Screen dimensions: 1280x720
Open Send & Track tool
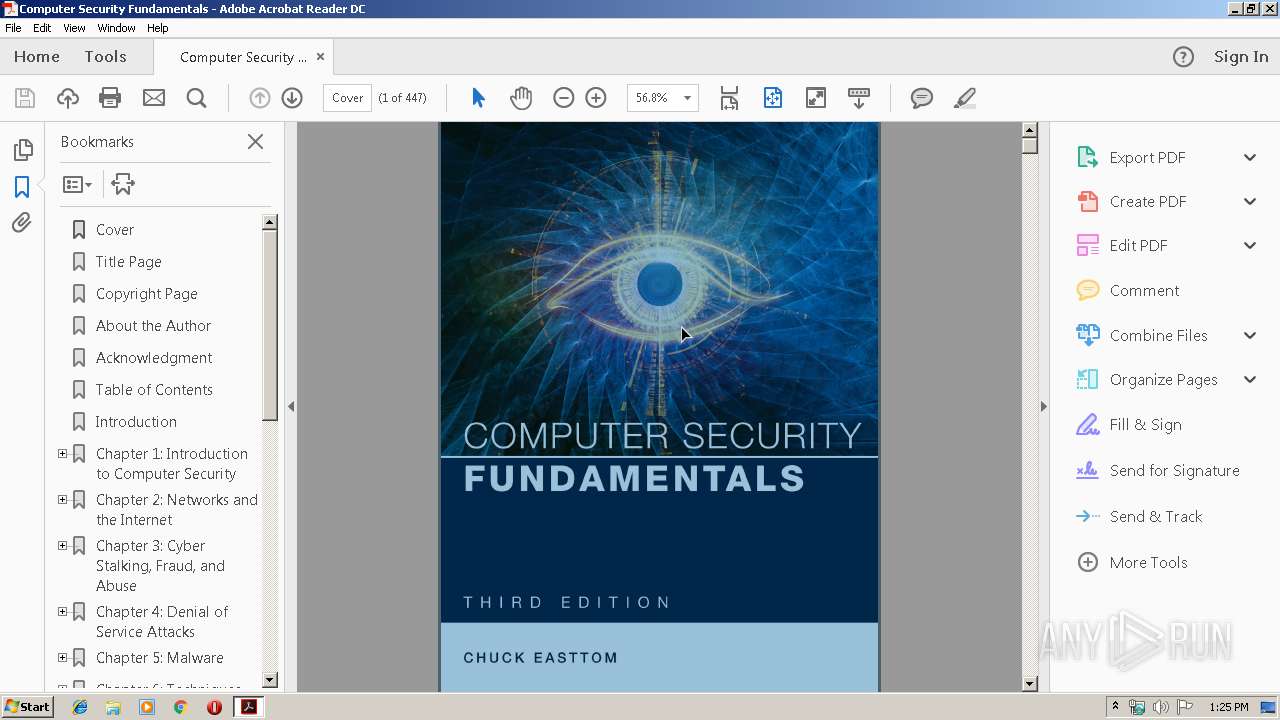[1139, 517]
